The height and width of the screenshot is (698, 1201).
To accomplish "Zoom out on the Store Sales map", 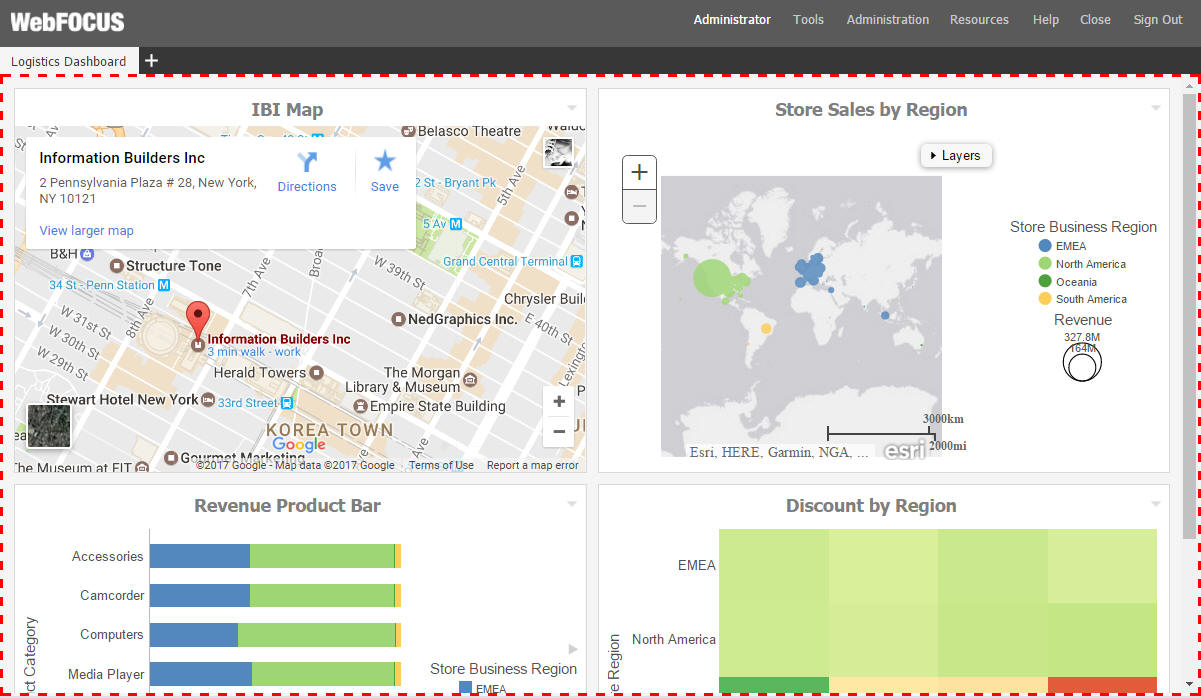I will [x=639, y=206].
